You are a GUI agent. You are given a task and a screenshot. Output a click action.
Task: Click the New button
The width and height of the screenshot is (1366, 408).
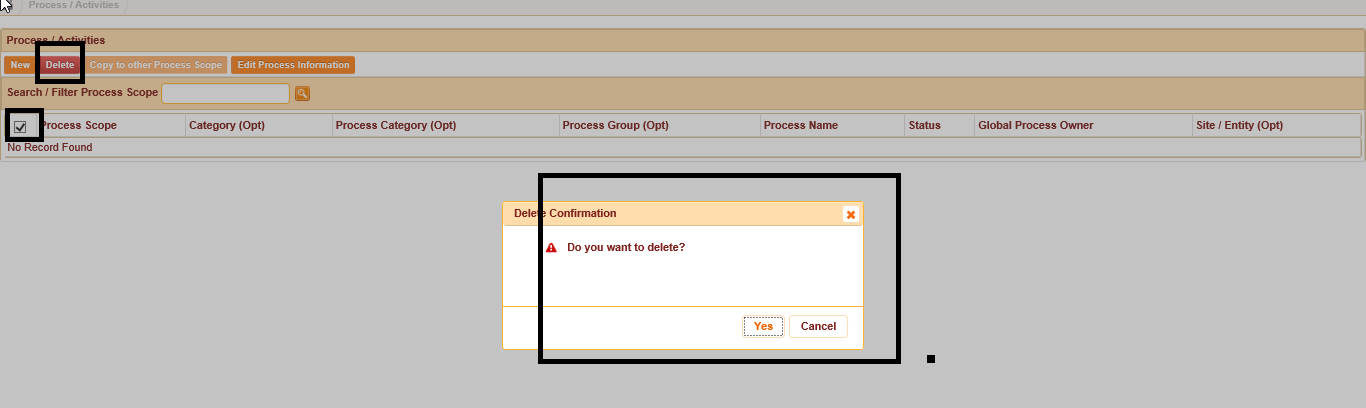[20, 65]
